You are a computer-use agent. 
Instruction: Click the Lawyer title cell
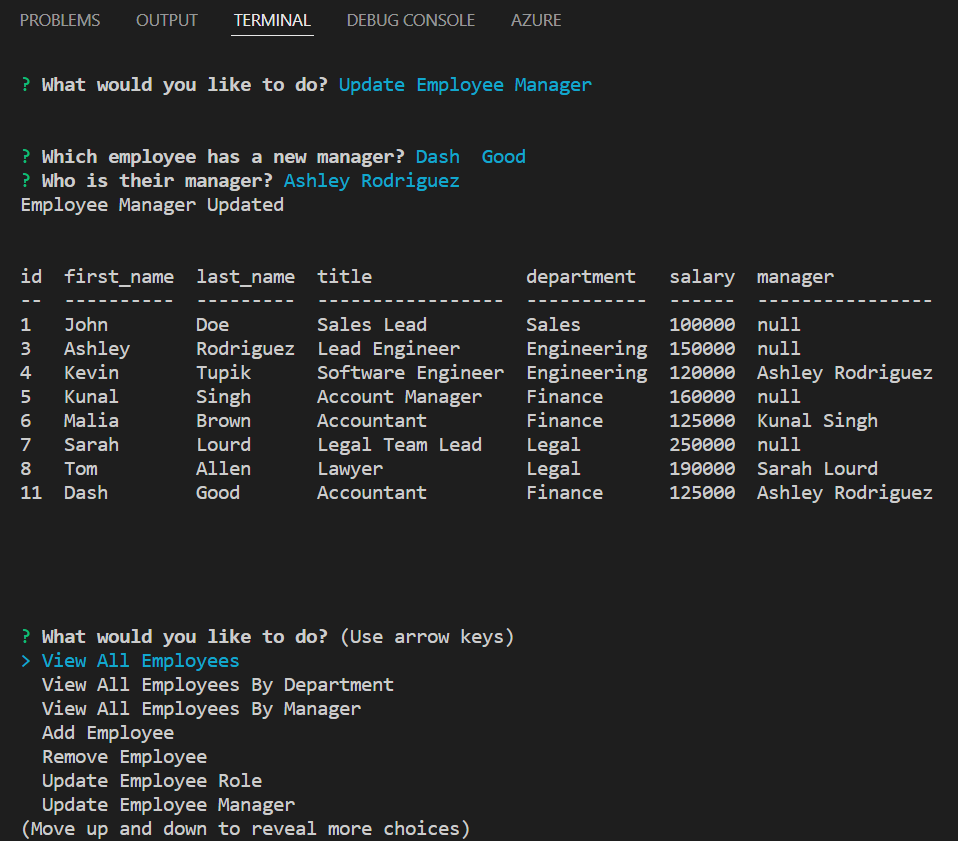(x=350, y=468)
